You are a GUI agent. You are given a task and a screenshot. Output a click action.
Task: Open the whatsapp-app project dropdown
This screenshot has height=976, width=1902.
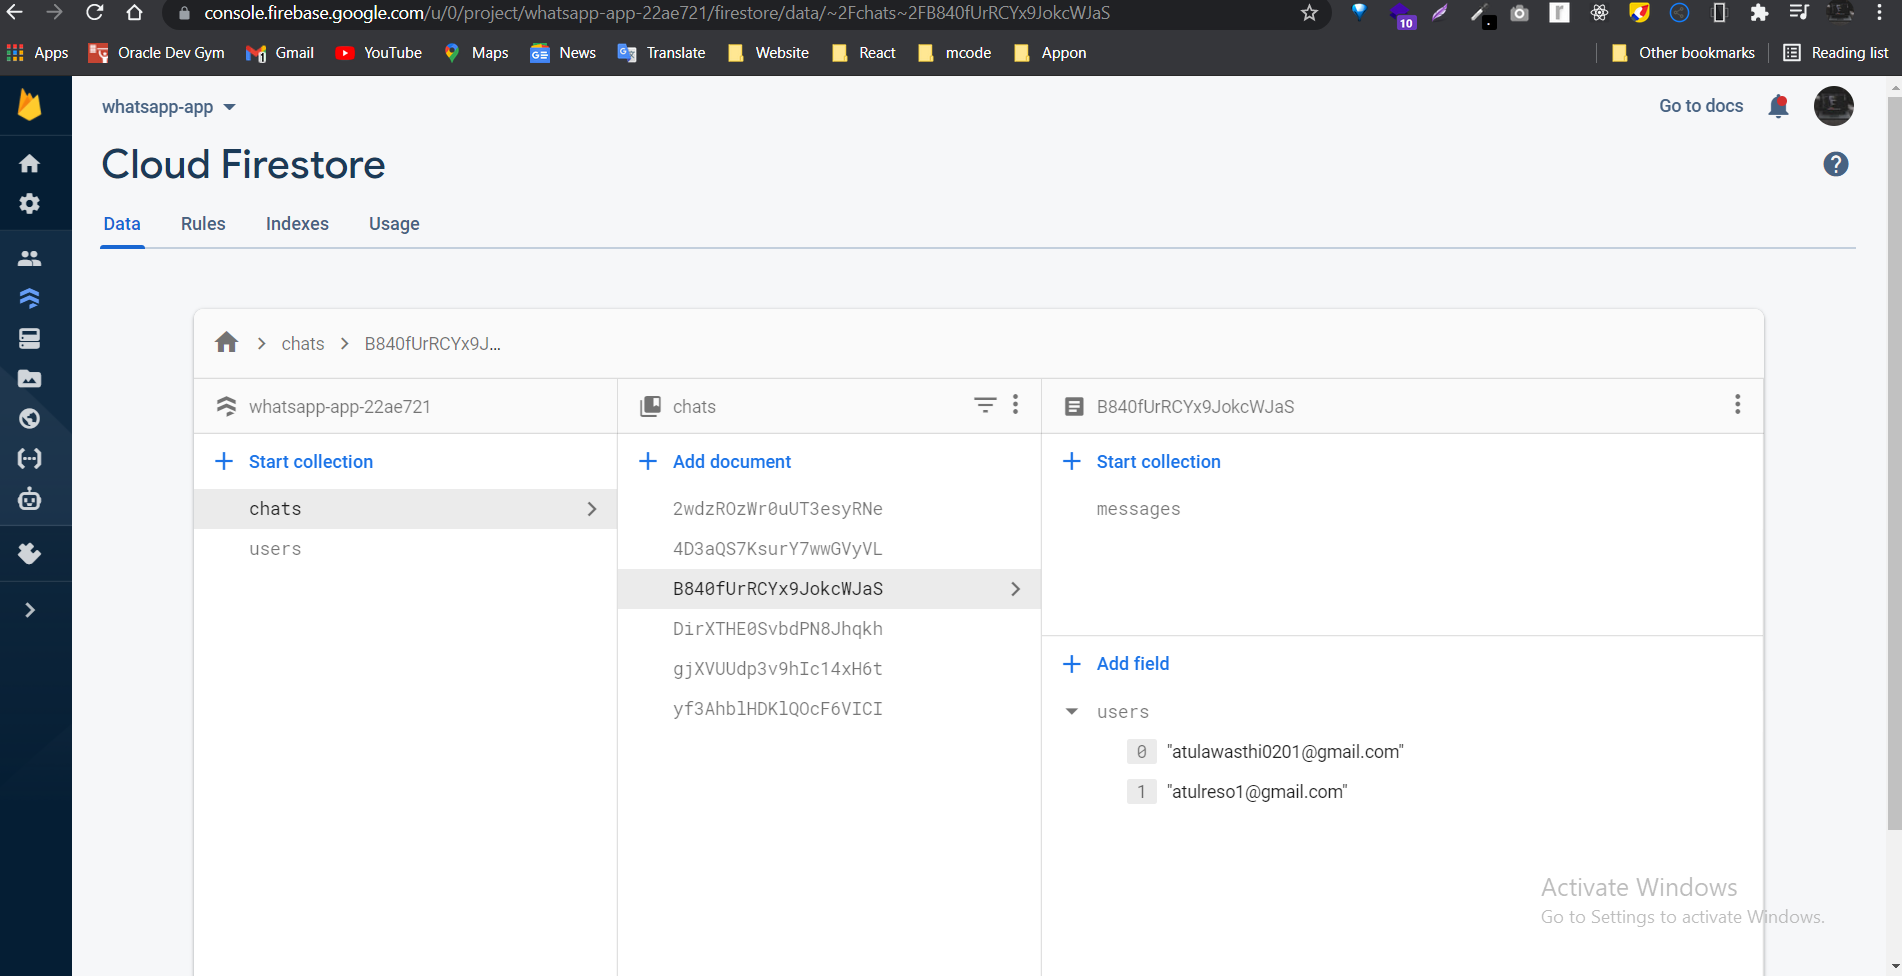(x=168, y=107)
